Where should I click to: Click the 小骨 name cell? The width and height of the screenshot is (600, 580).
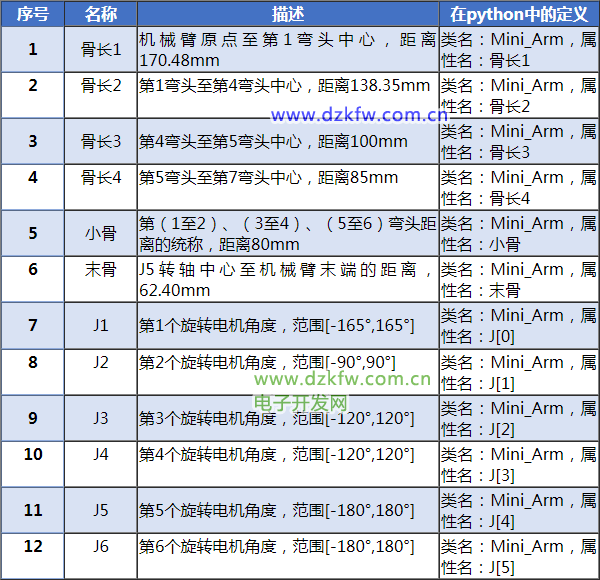[x=100, y=233]
